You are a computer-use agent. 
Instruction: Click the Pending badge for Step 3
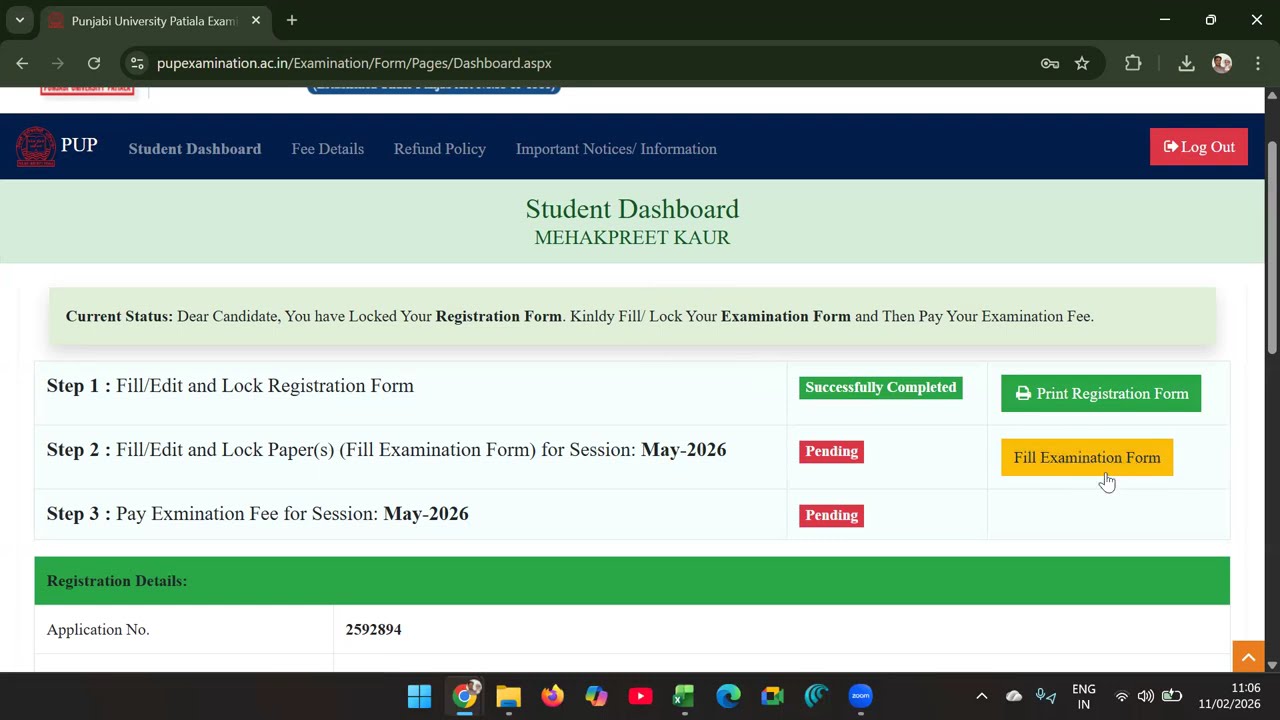[x=832, y=515]
